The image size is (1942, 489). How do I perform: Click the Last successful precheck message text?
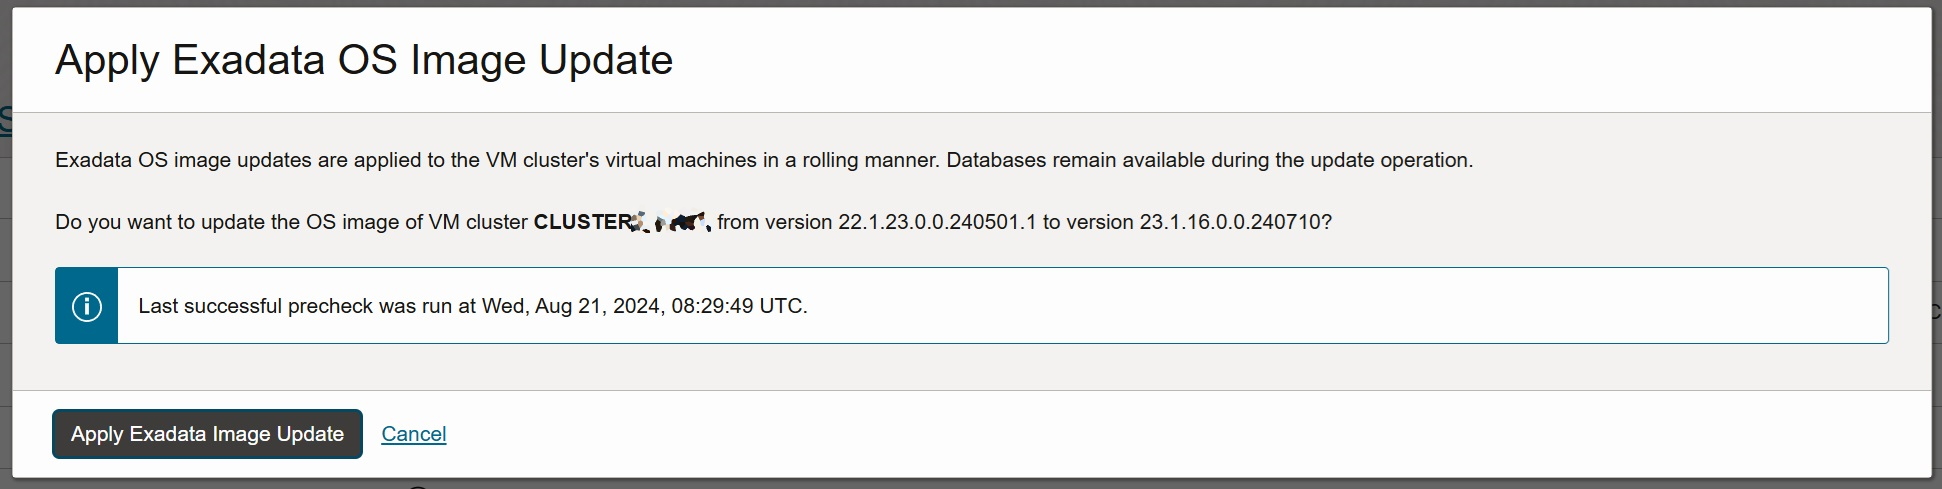(x=473, y=306)
